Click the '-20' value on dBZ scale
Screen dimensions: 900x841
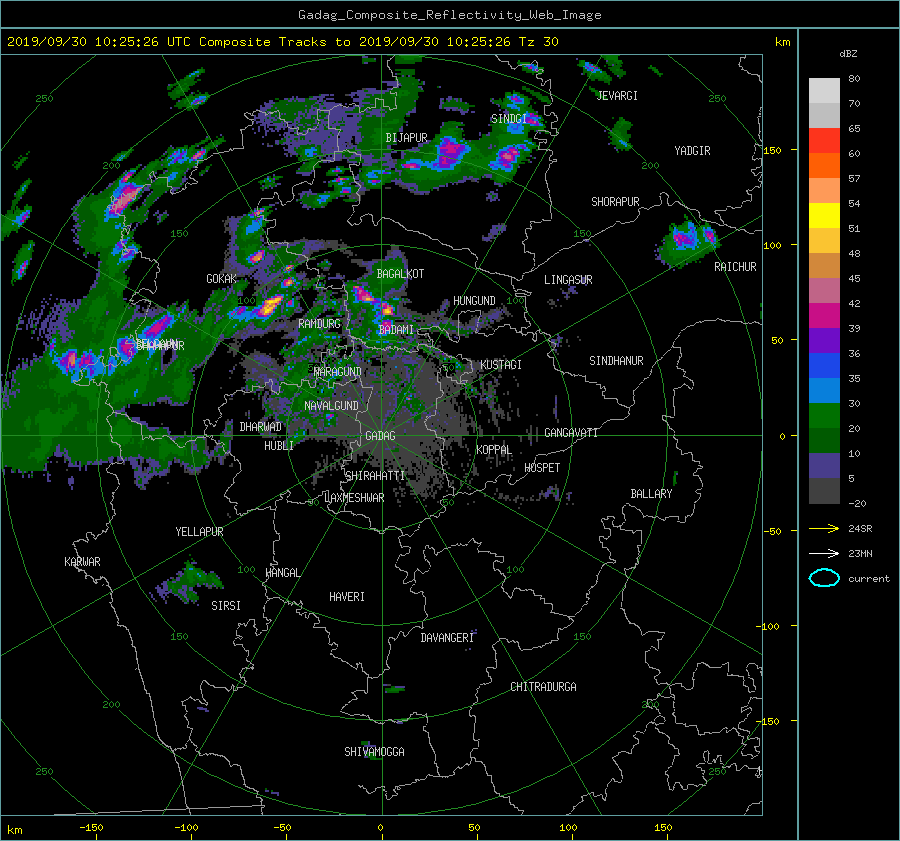pyautogui.click(x=857, y=503)
